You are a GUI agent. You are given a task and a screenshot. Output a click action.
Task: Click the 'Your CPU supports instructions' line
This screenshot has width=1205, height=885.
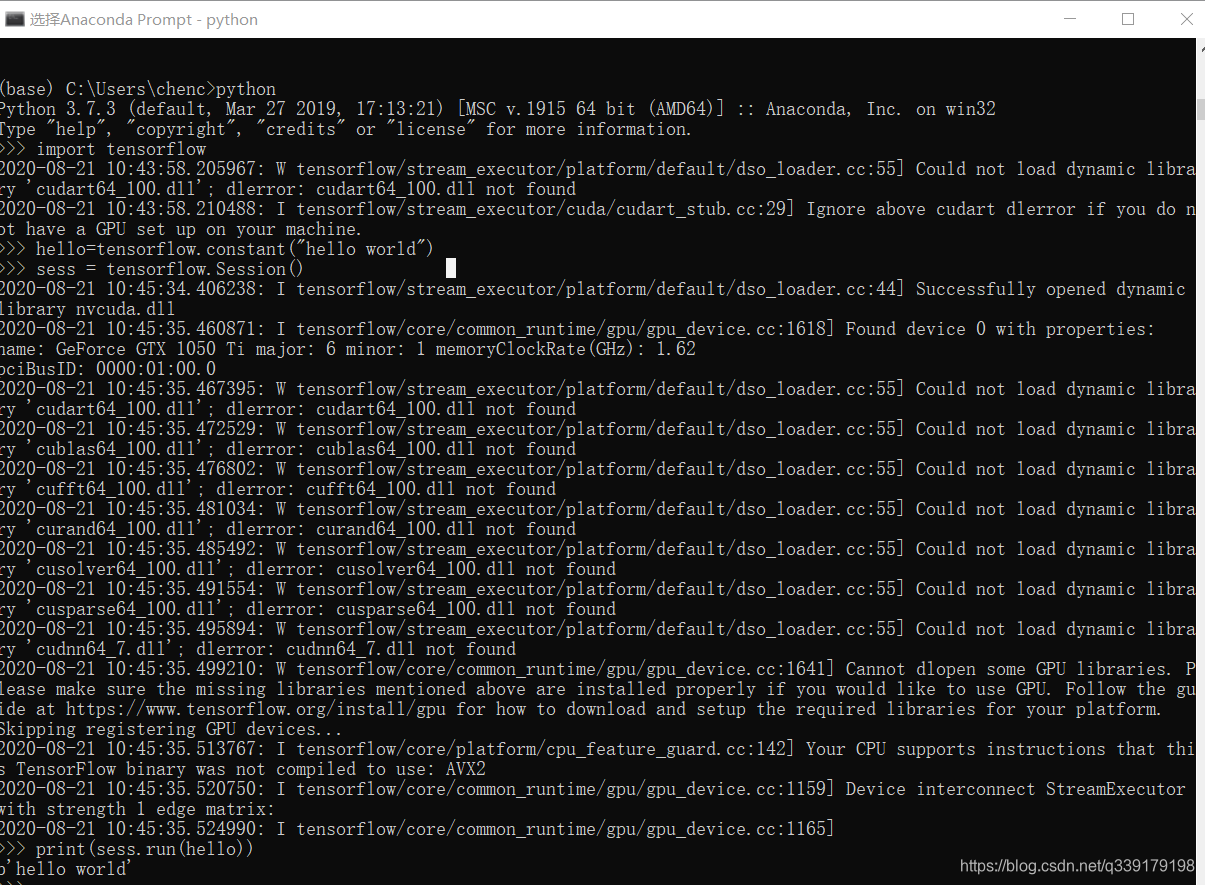pyautogui.click(x=598, y=749)
